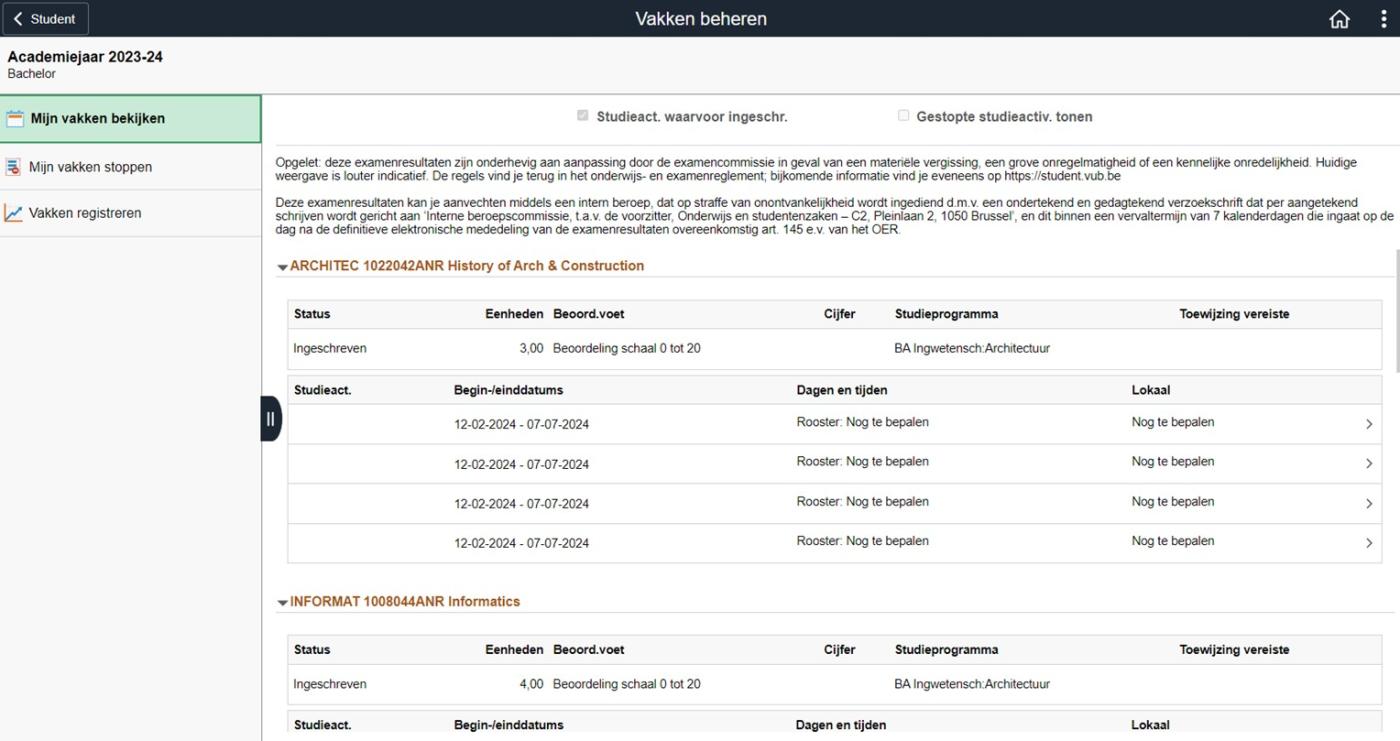The height and width of the screenshot is (741, 1400).
Task: Open fourth study activity row arrow
Action: pyautogui.click(x=1369, y=543)
